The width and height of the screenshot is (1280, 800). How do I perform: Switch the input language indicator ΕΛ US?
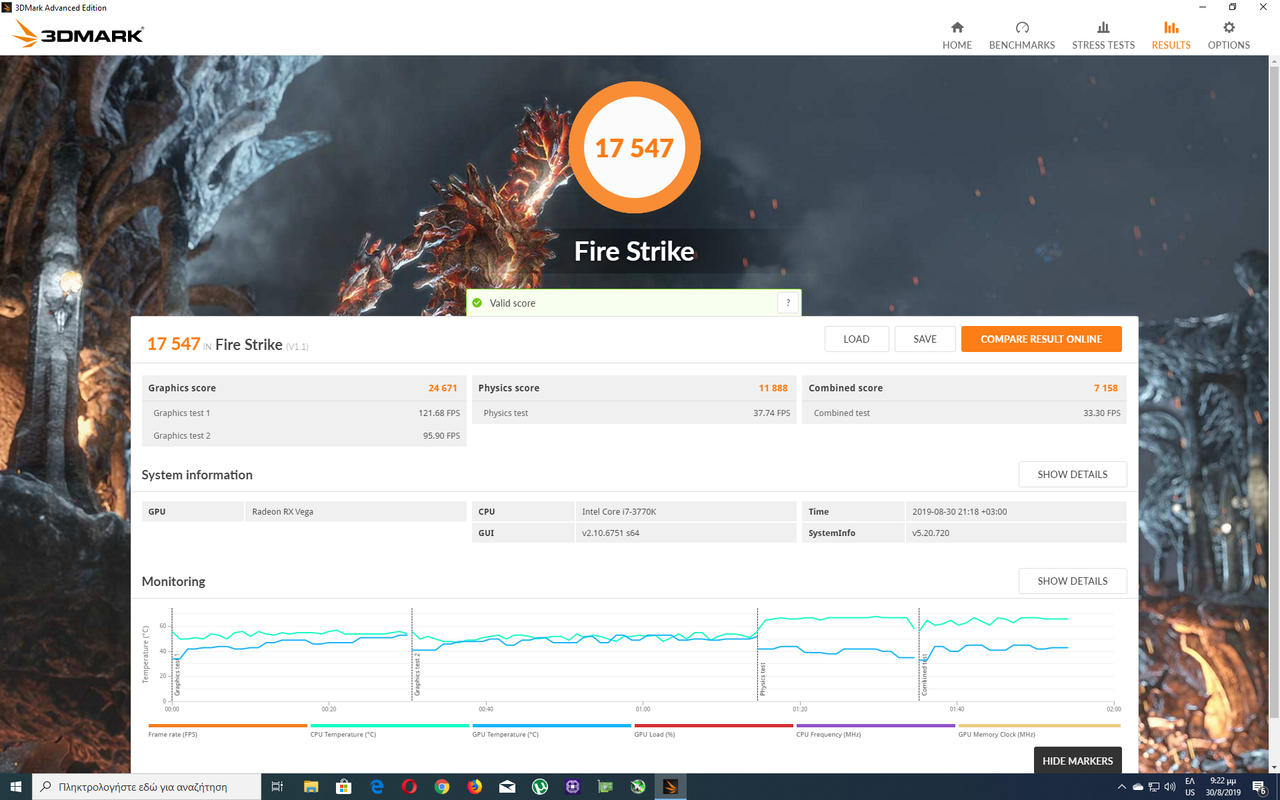pyautogui.click(x=1190, y=787)
